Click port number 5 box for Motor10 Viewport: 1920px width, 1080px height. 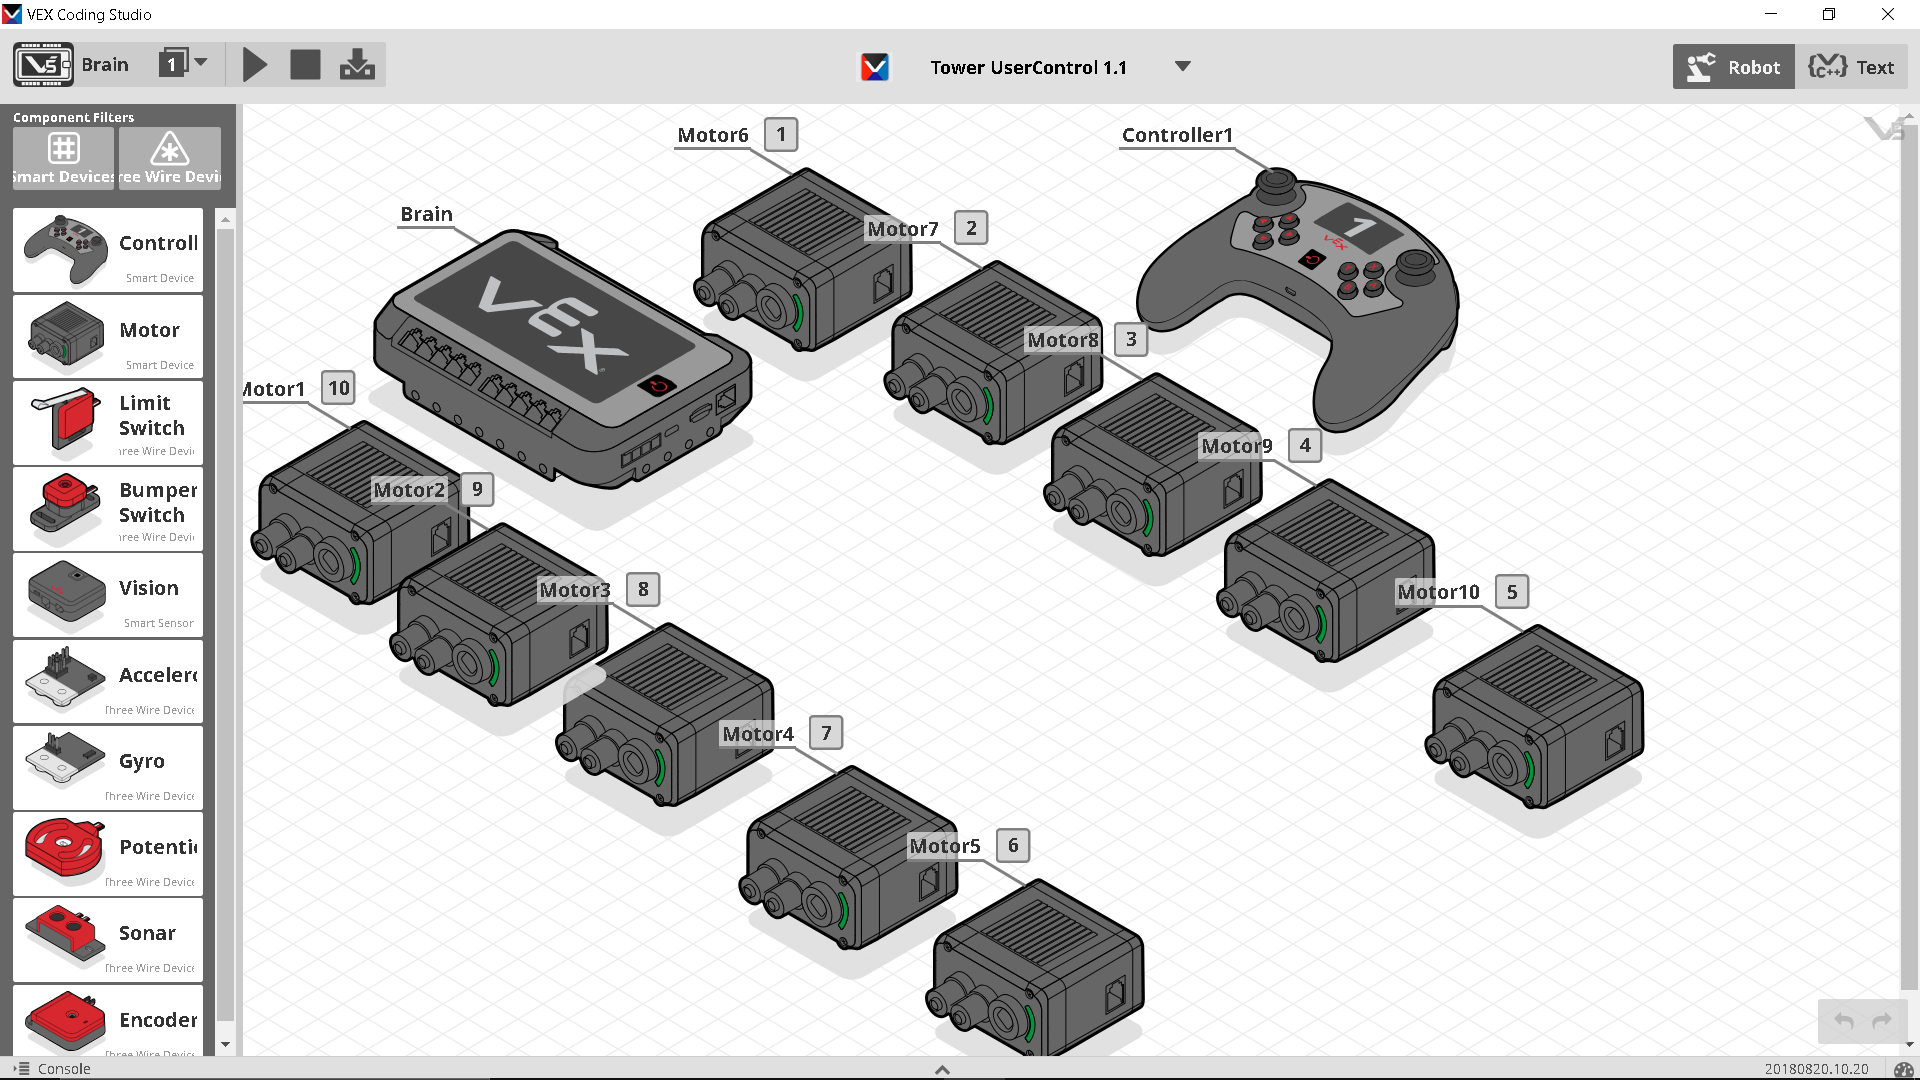(x=1512, y=592)
